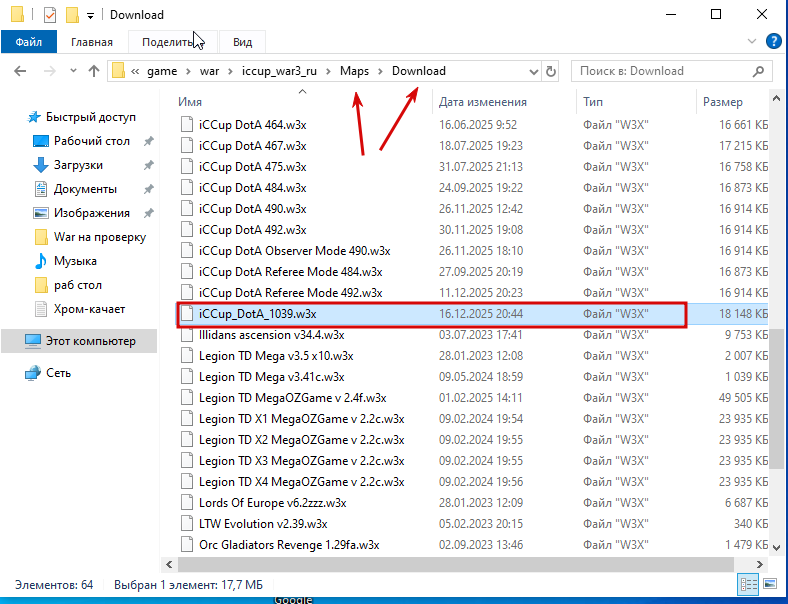Click the iccup_war3_ru breadcrumb
Screen dimensions: 788x604
tap(279, 71)
